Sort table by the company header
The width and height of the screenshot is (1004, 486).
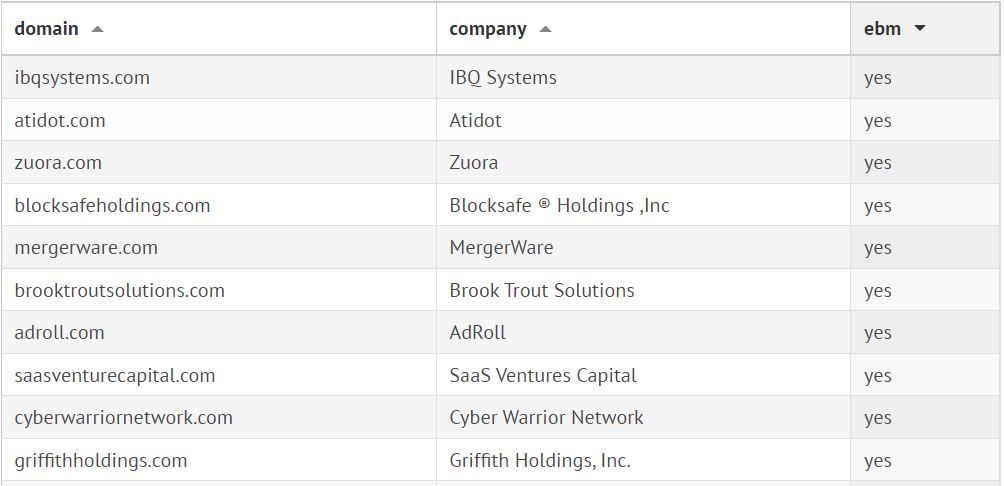point(488,29)
